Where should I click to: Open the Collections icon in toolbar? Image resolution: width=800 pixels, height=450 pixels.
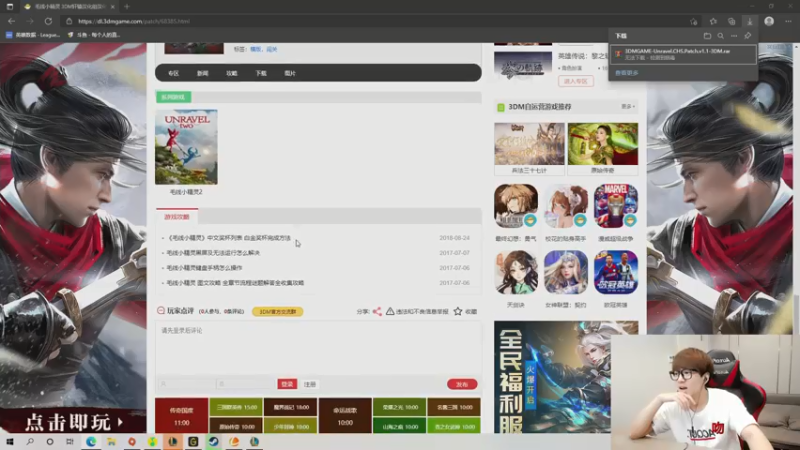[732, 21]
